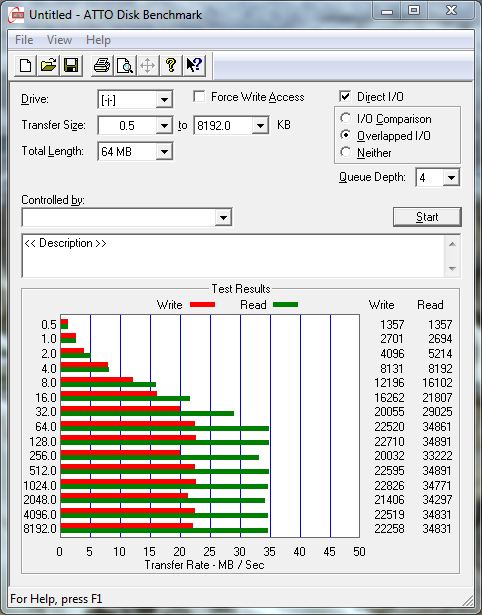This screenshot has height=615, width=482.
Task: Click read value 34297 in results
Action: pyautogui.click(x=437, y=500)
